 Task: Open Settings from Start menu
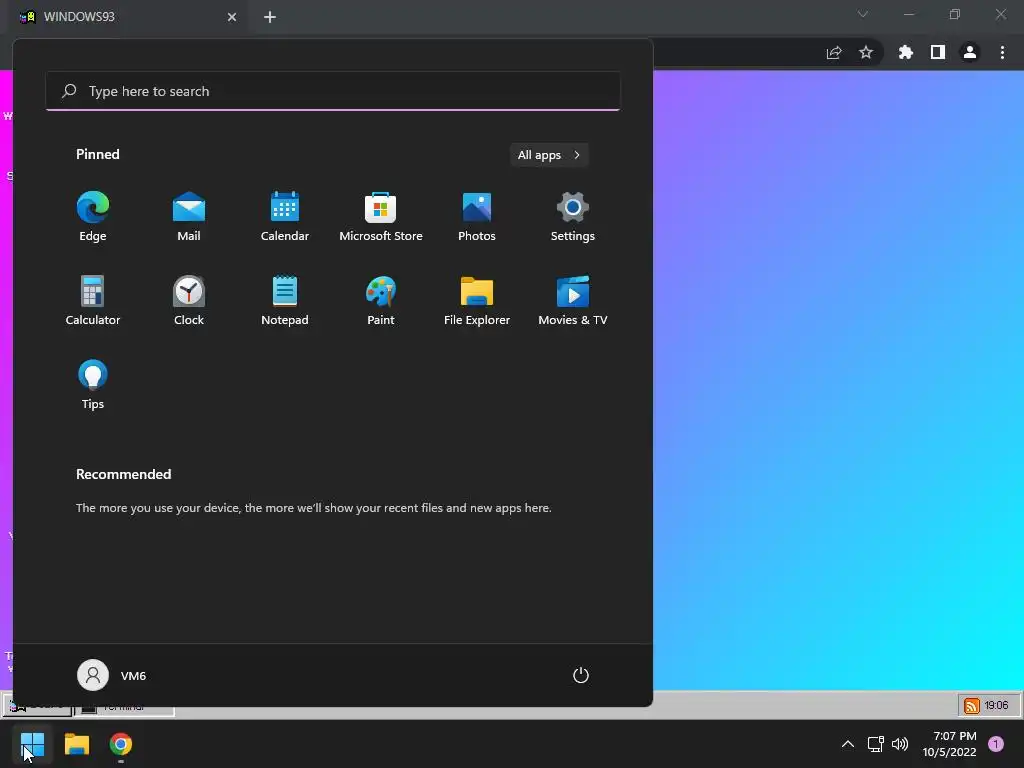pyautogui.click(x=573, y=217)
